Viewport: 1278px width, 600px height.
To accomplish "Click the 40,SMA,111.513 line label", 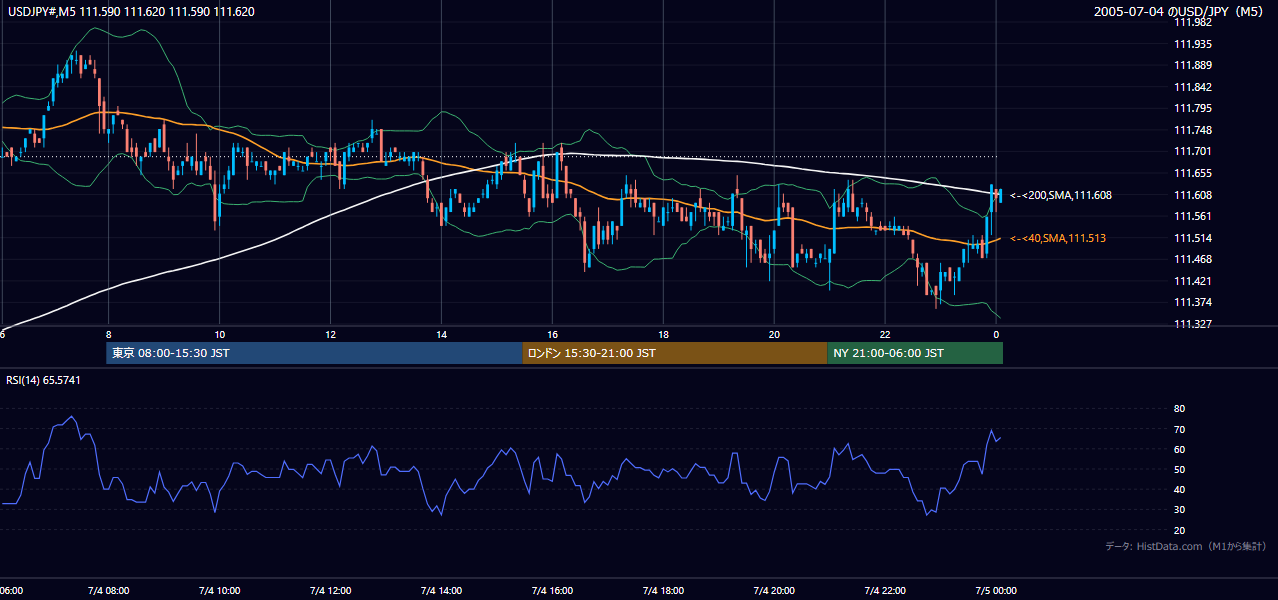I will tap(1058, 238).
